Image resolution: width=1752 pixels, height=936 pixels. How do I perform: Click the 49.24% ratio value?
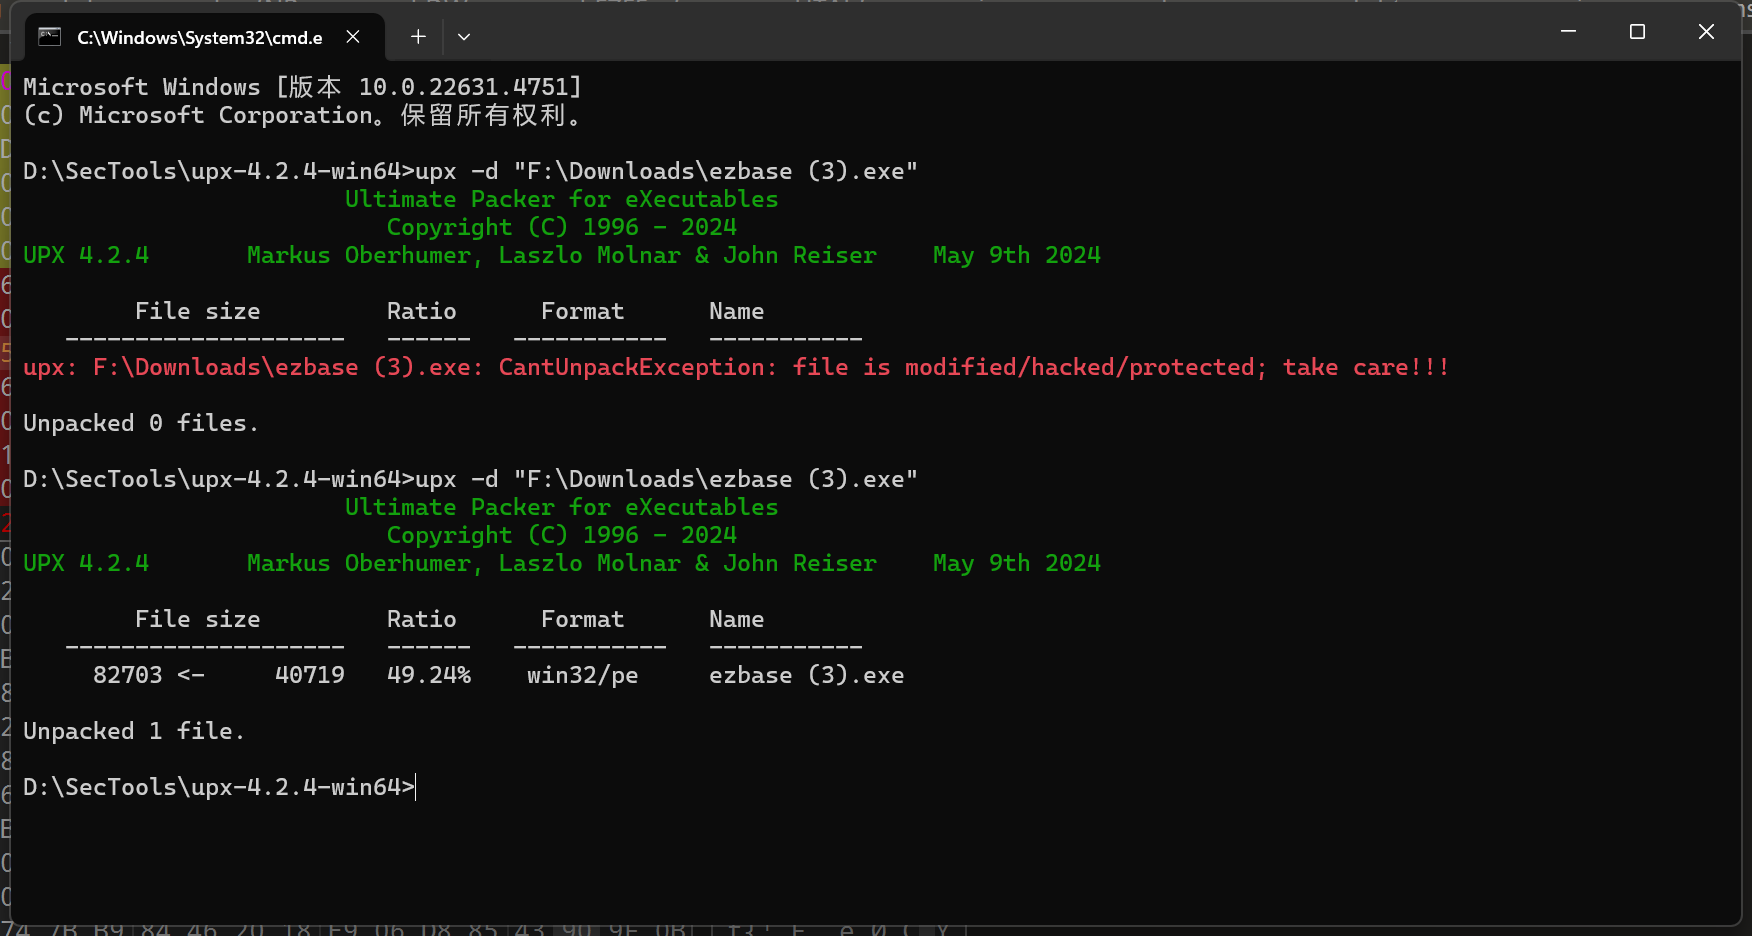pyautogui.click(x=428, y=676)
